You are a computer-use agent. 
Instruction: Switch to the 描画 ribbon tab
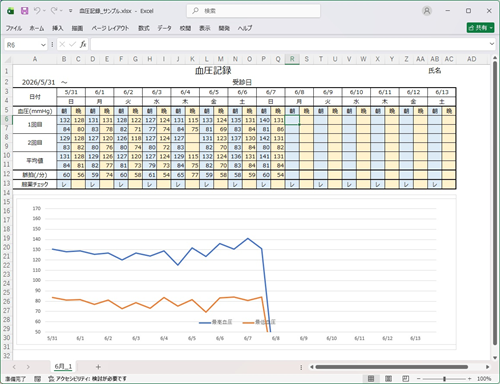click(77, 28)
